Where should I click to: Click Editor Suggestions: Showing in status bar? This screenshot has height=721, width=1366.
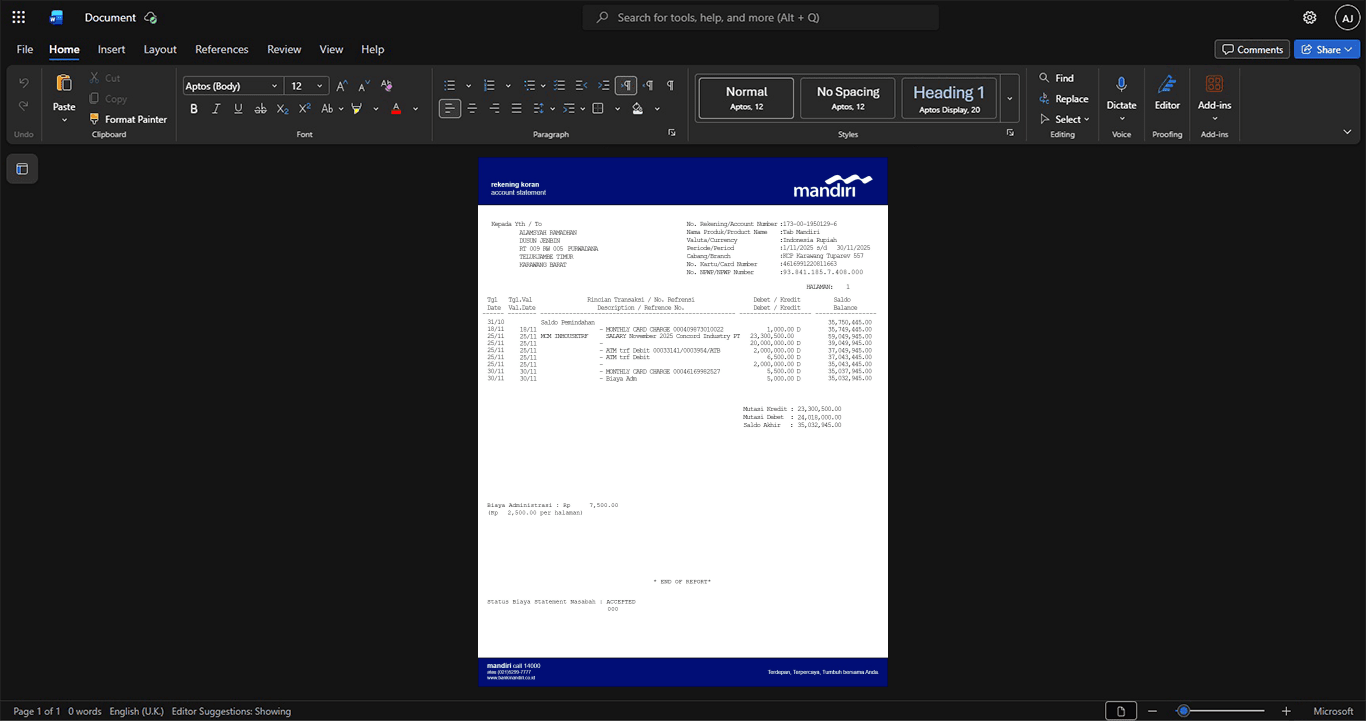point(231,711)
